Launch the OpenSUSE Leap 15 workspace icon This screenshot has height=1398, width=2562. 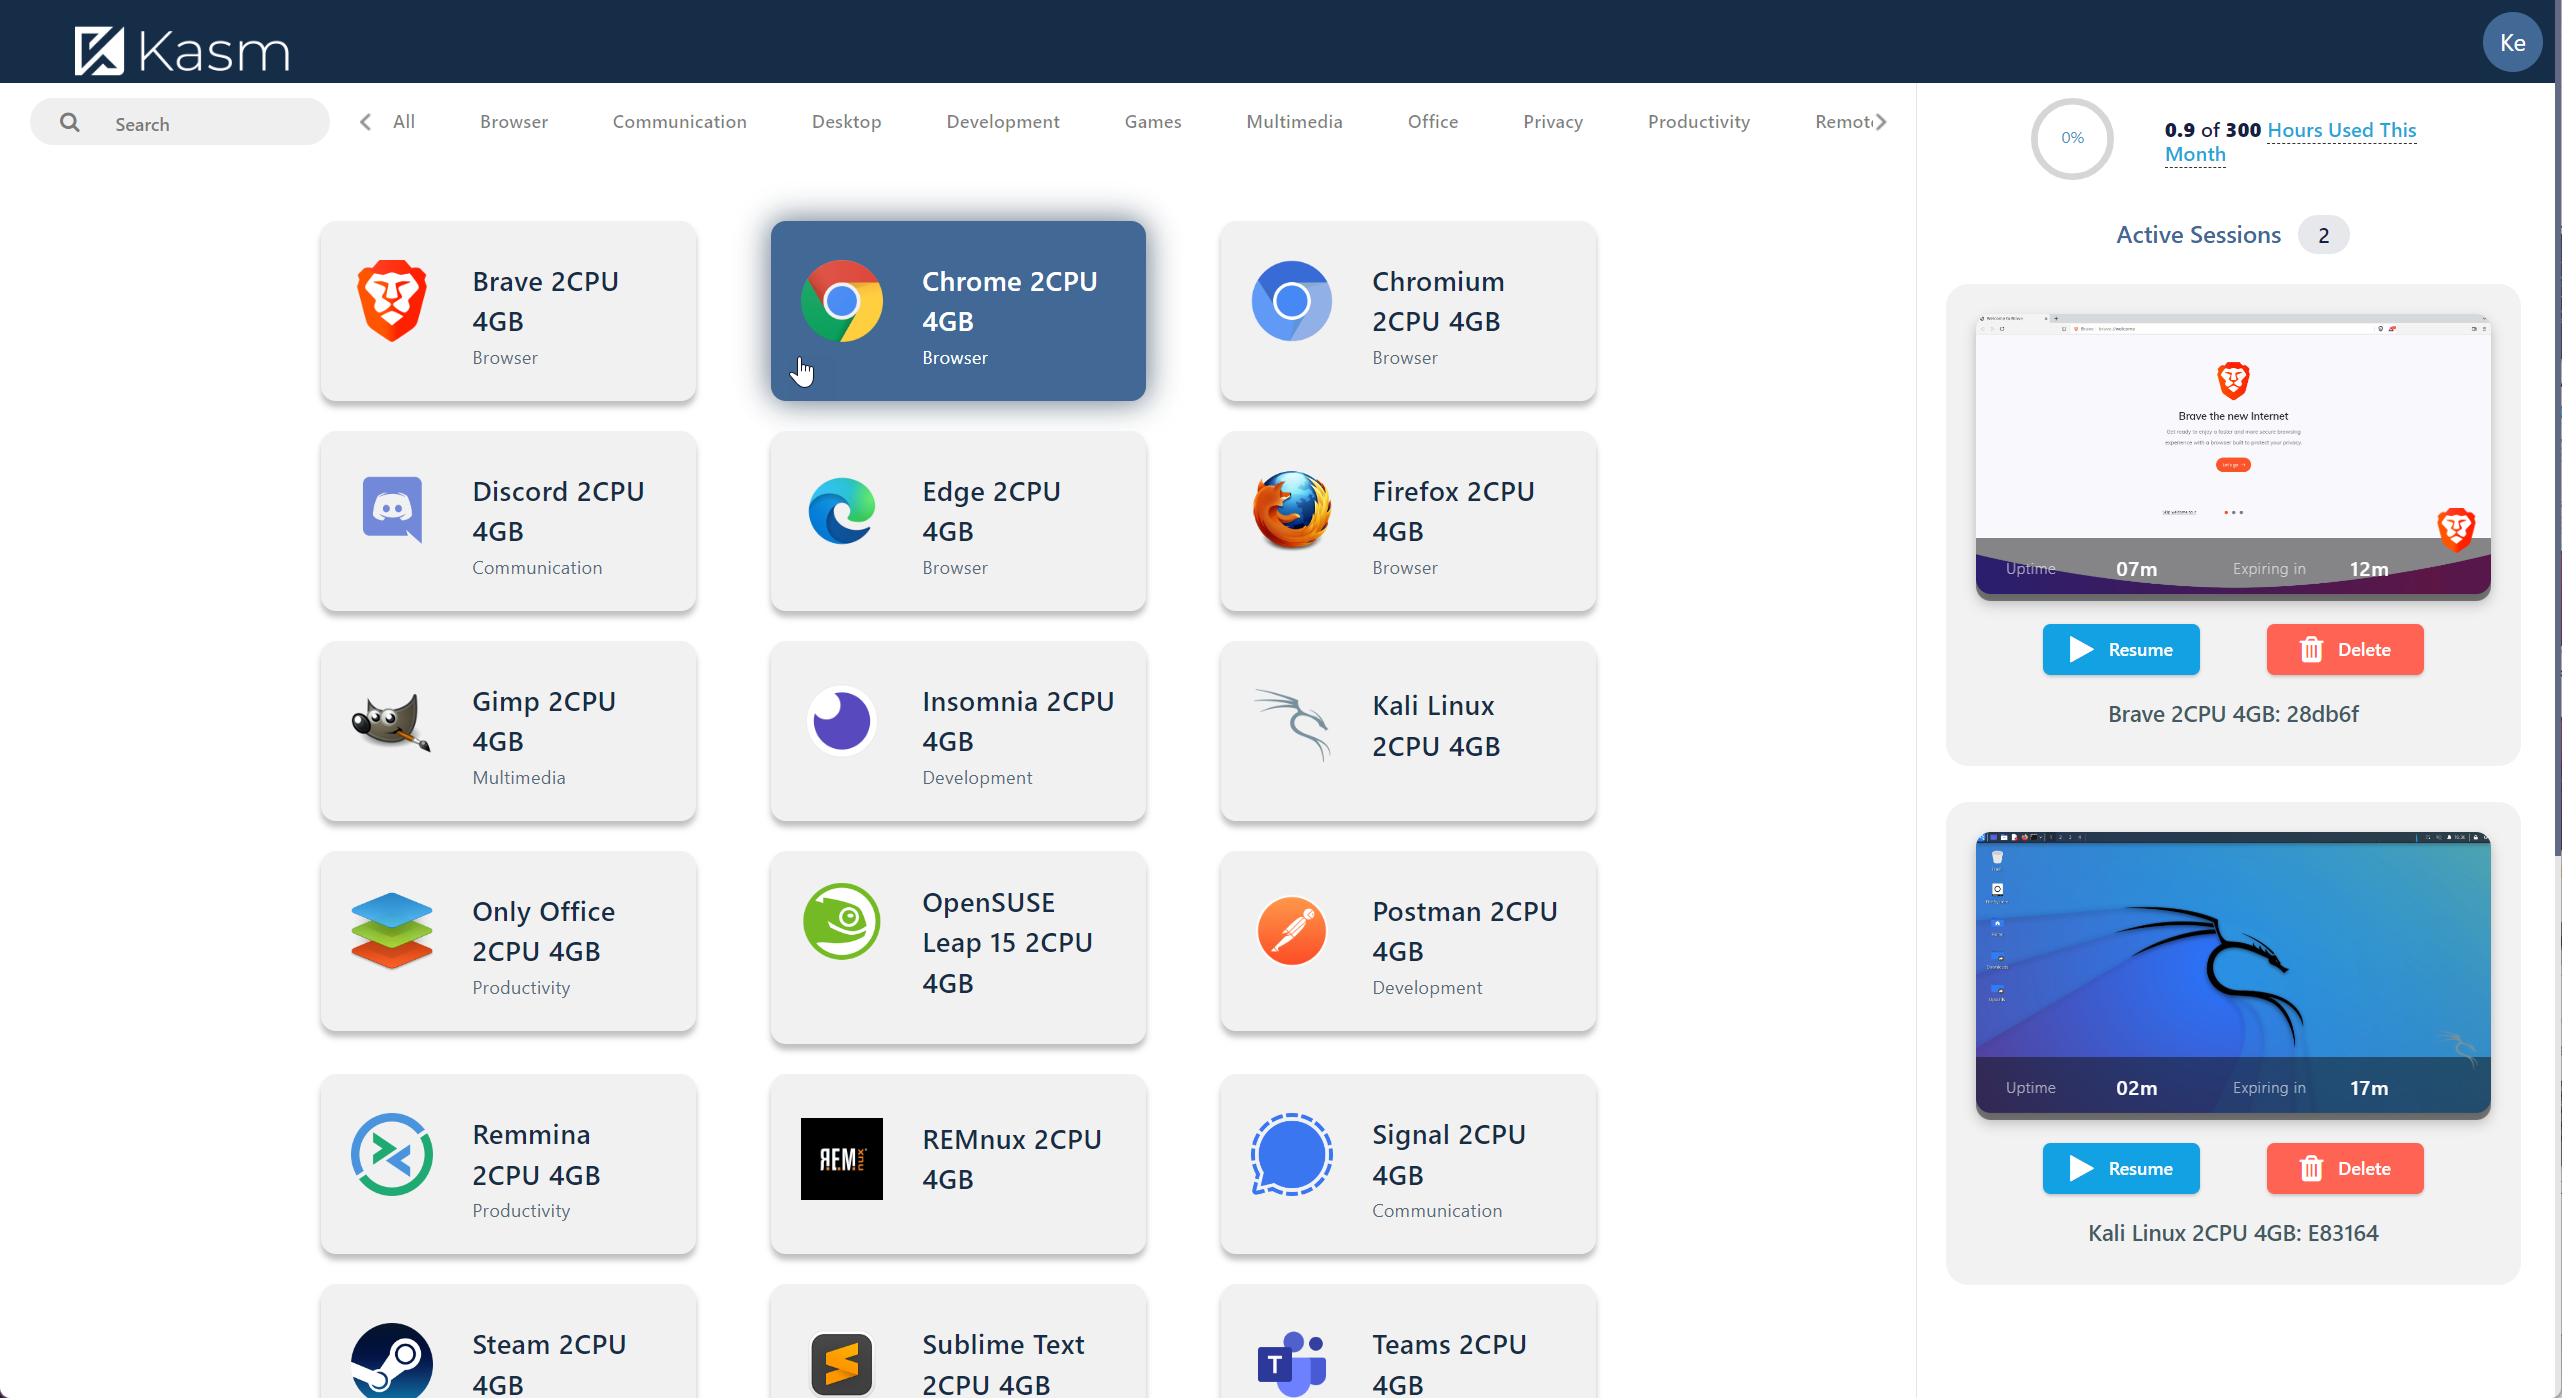pos(841,921)
